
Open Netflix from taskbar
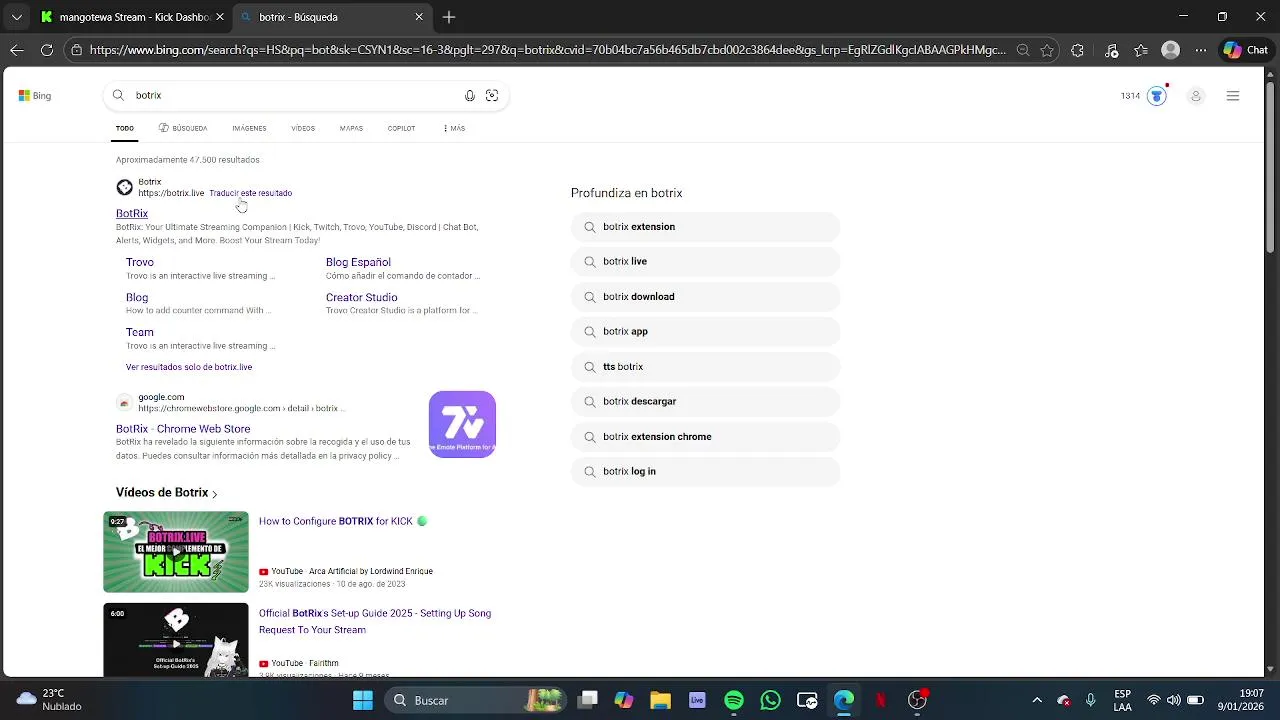click(x=880, y=700)
